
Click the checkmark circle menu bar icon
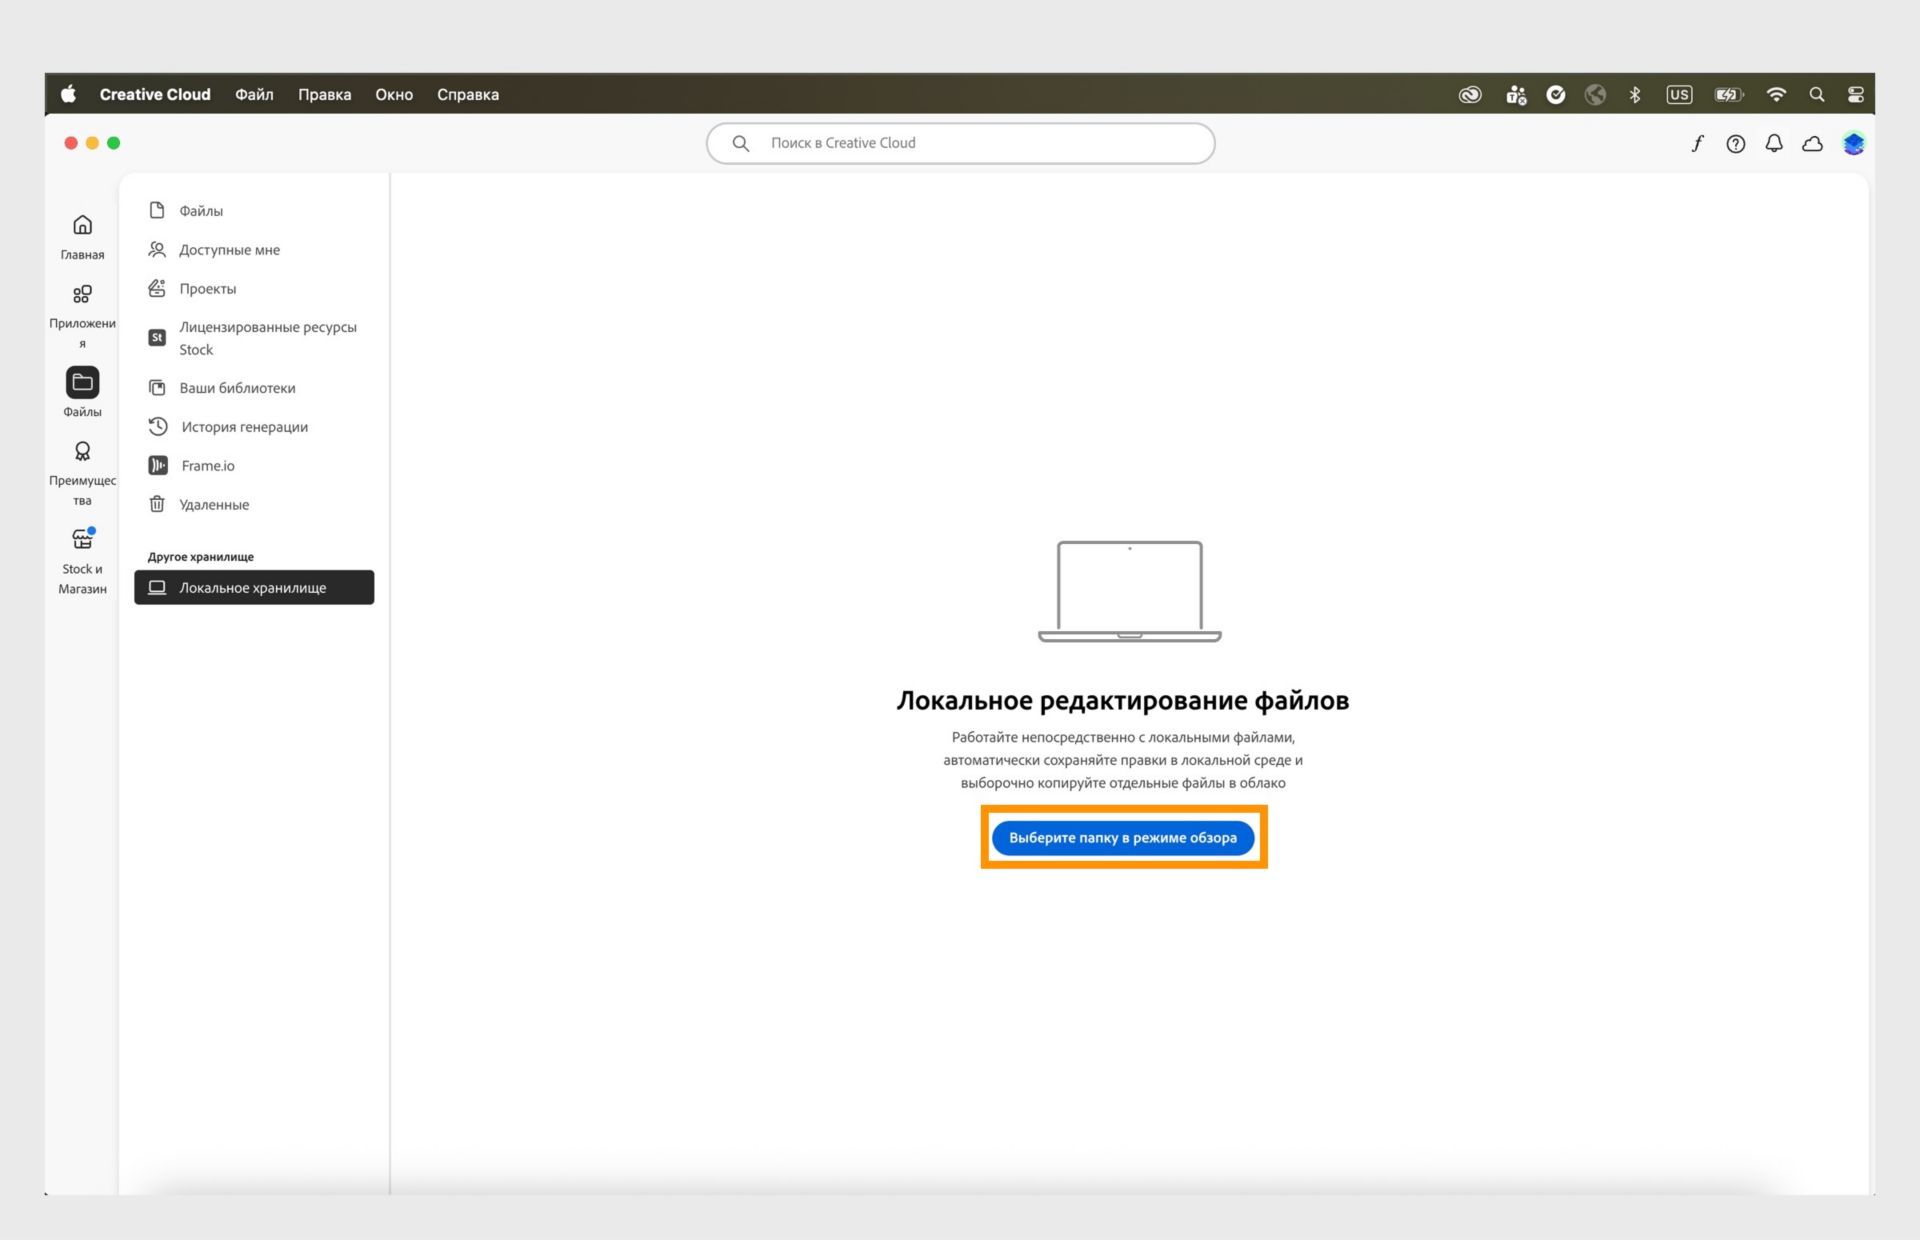[1556, 95]
